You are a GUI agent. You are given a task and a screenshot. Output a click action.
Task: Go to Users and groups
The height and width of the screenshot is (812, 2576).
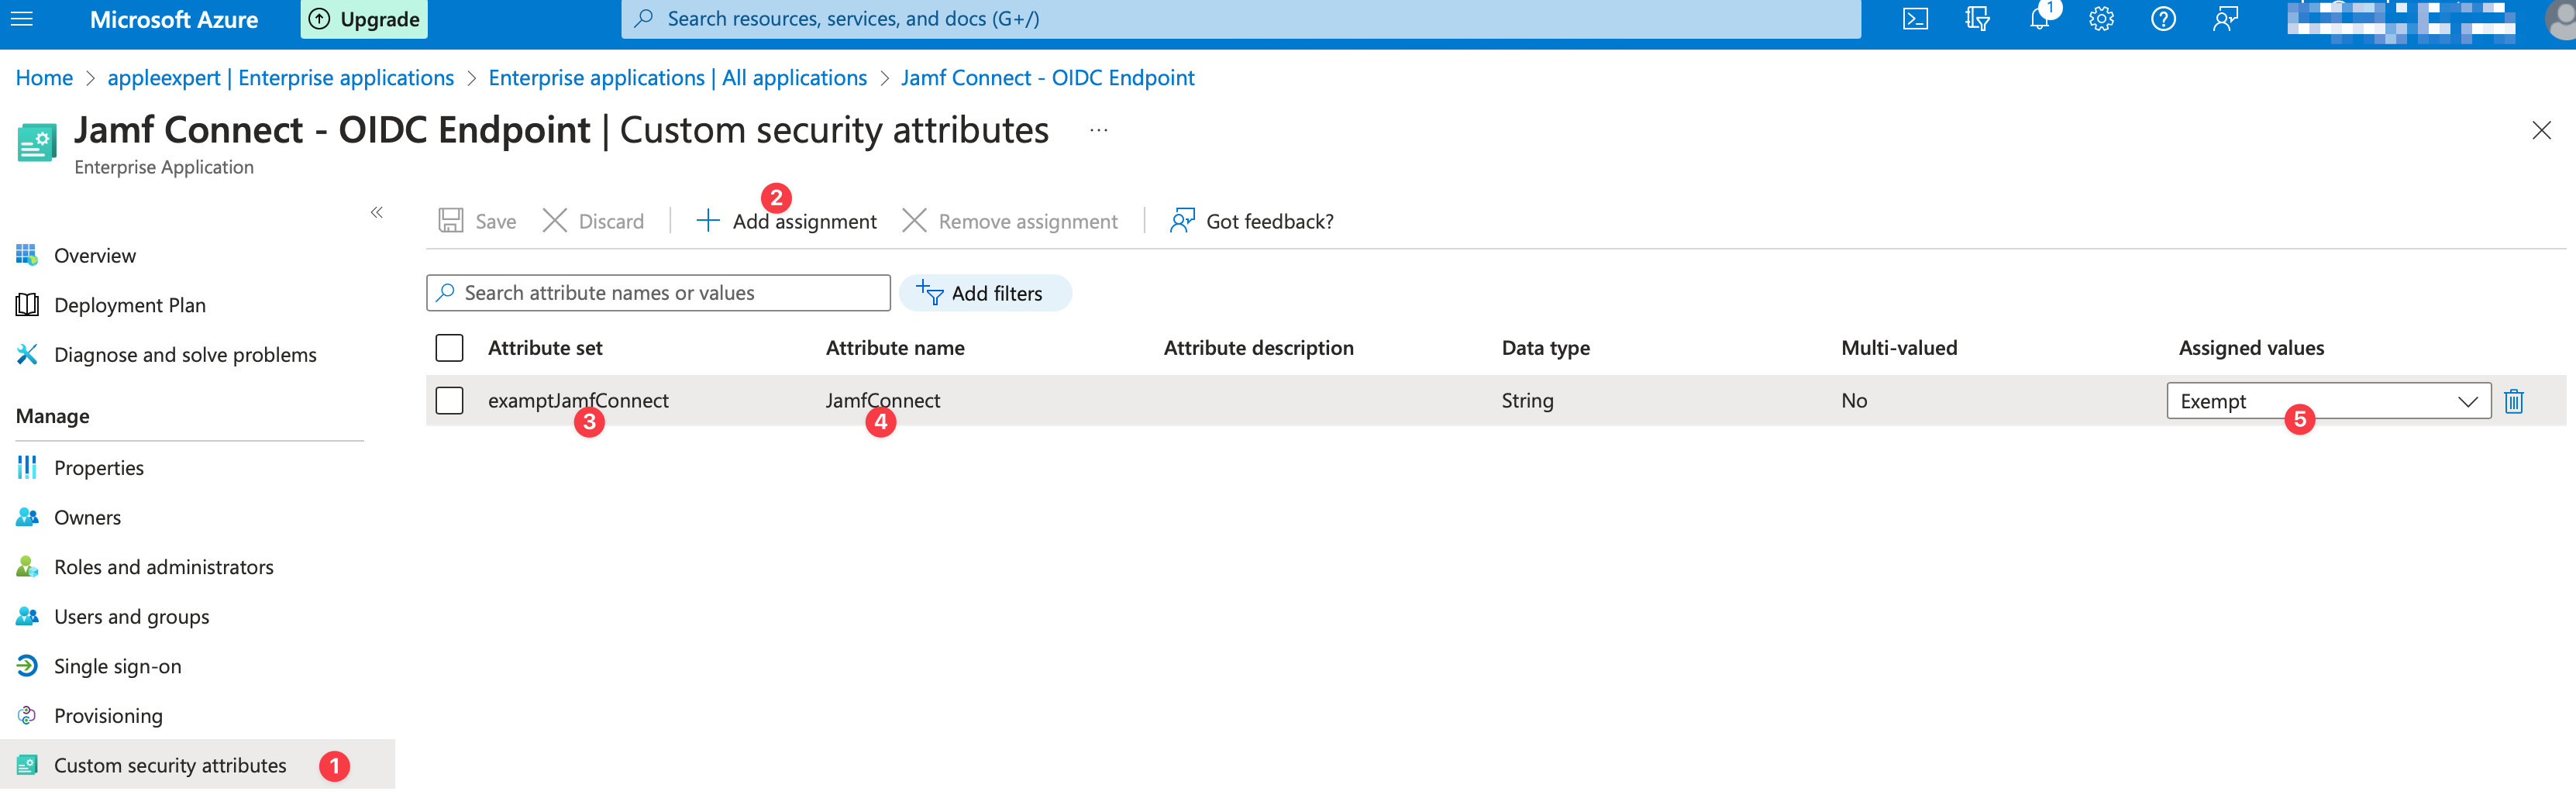tap(131, 617)
